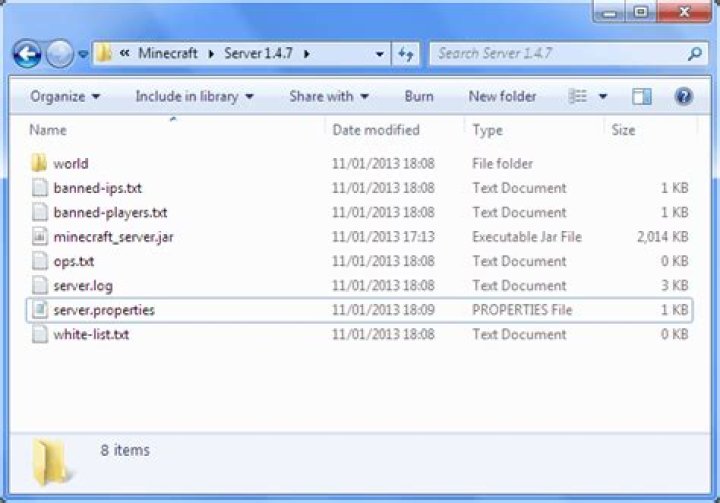
Task: Click the world folder name
Action: click(71, 164)
